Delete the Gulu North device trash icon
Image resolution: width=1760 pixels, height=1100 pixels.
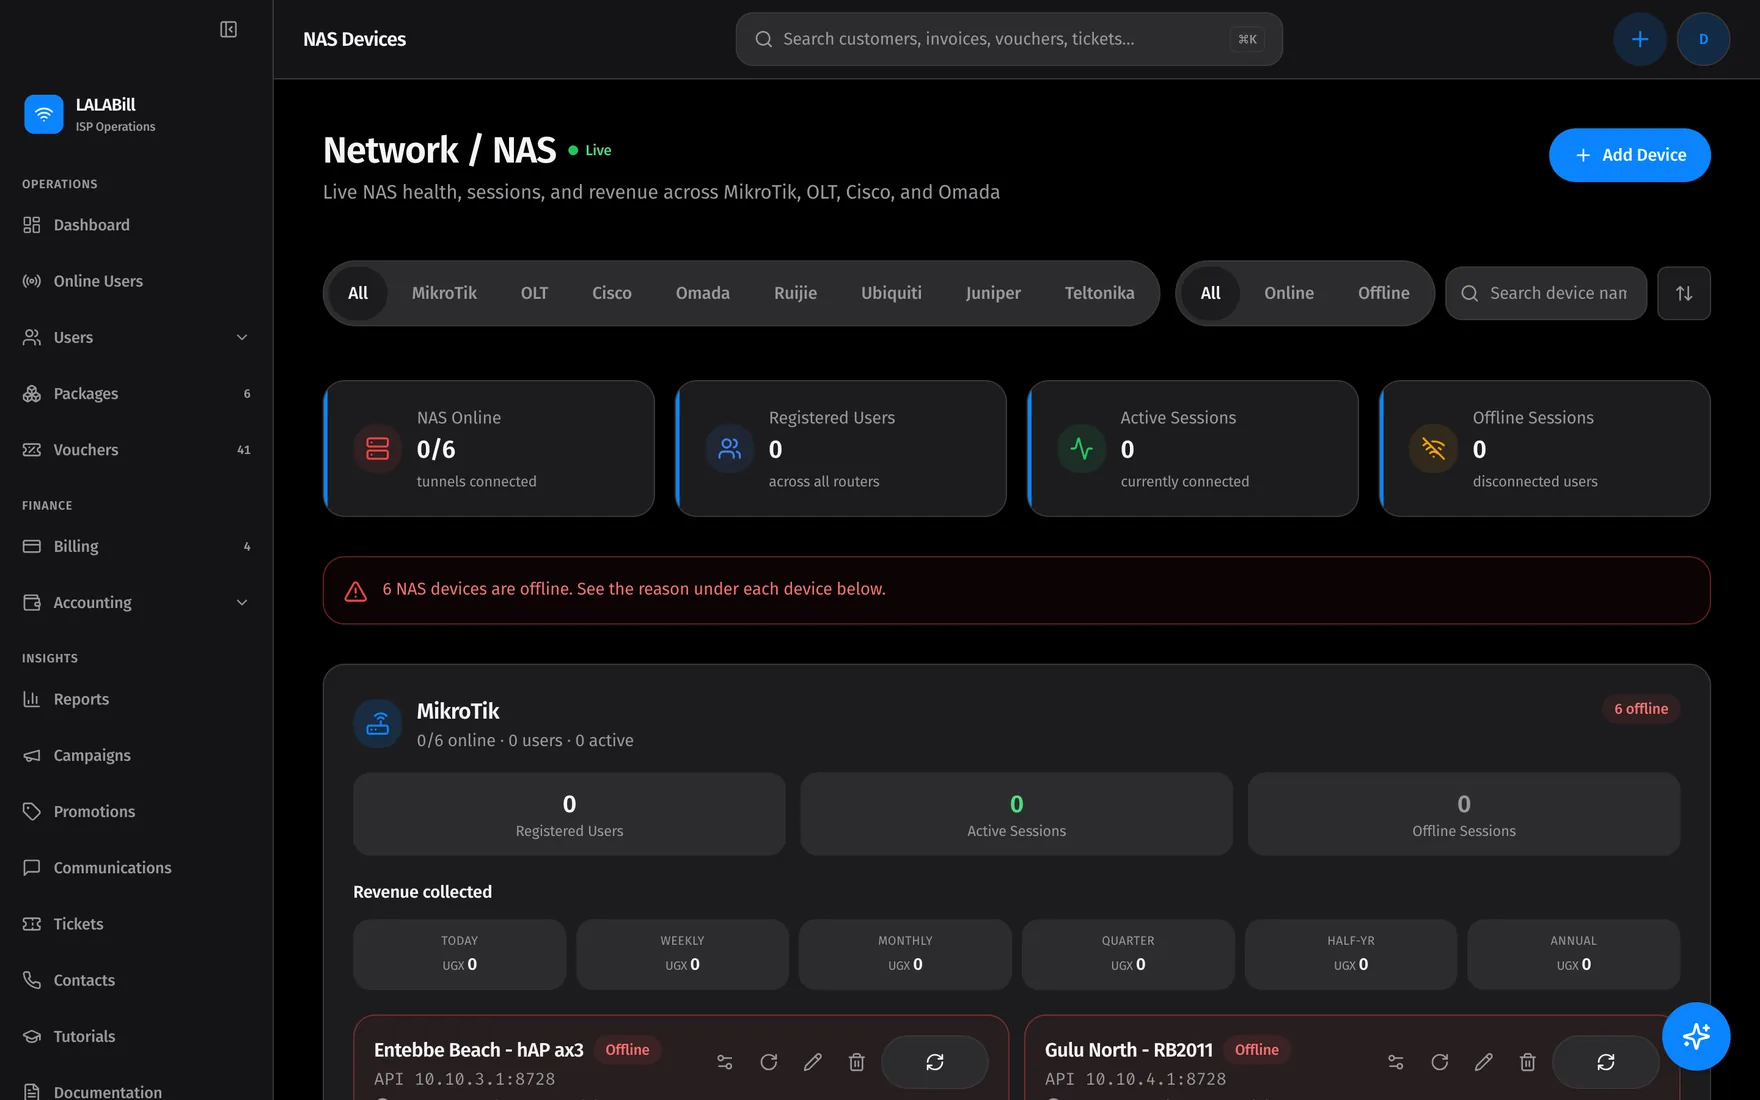[1528, 1062]
